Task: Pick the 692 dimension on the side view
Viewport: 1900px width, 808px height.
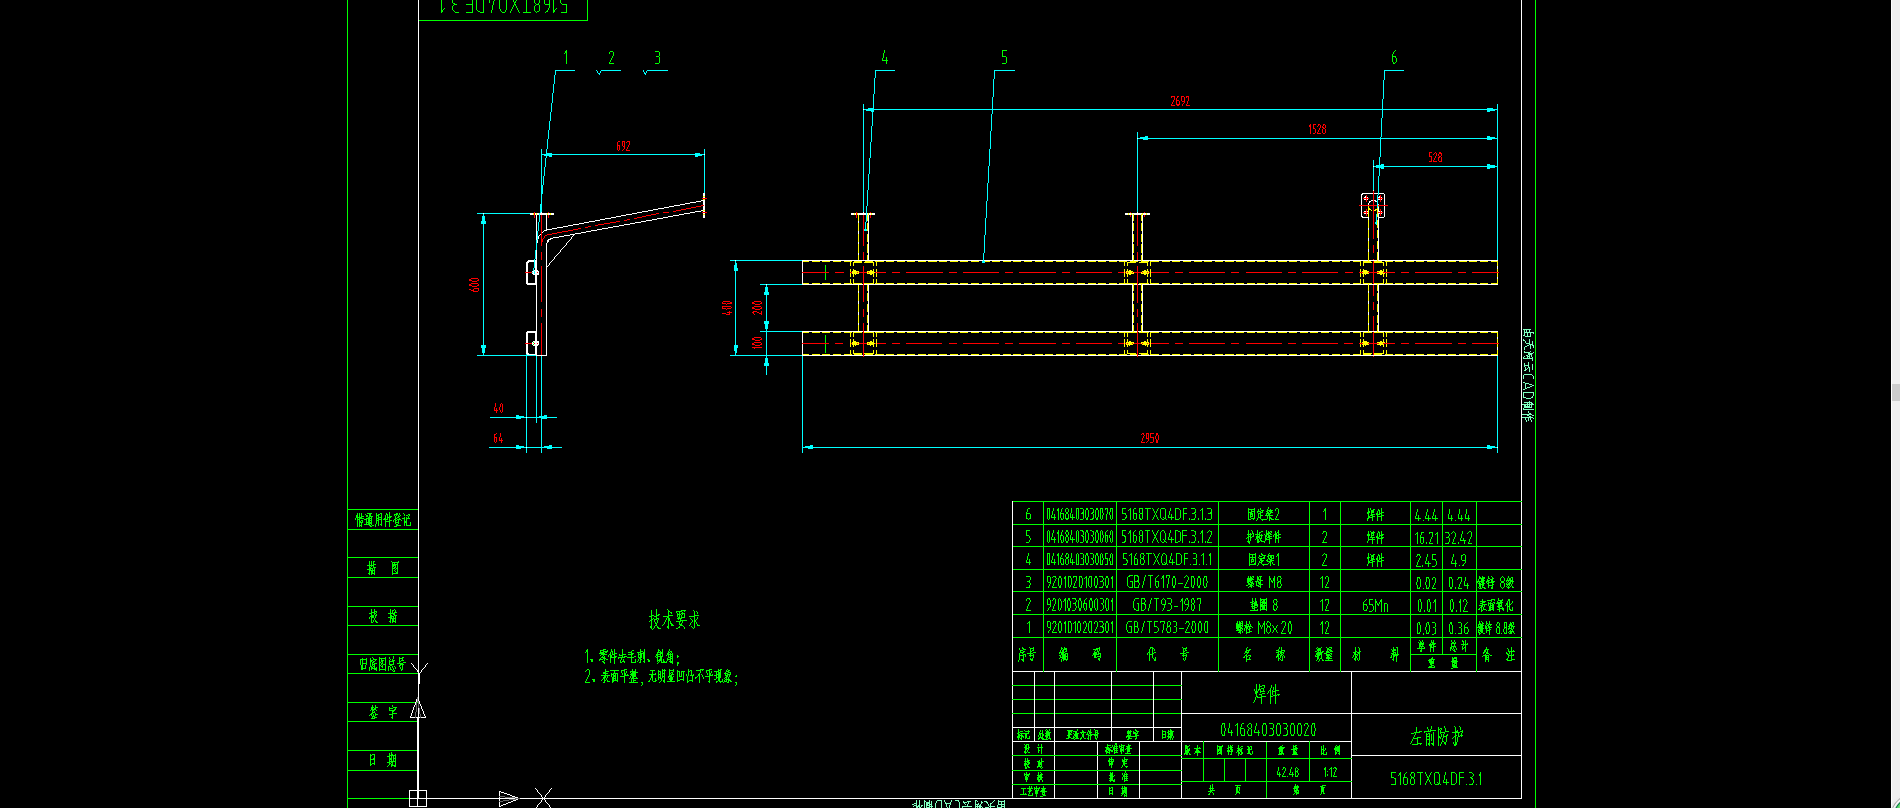Action: (x=623, y=146)
